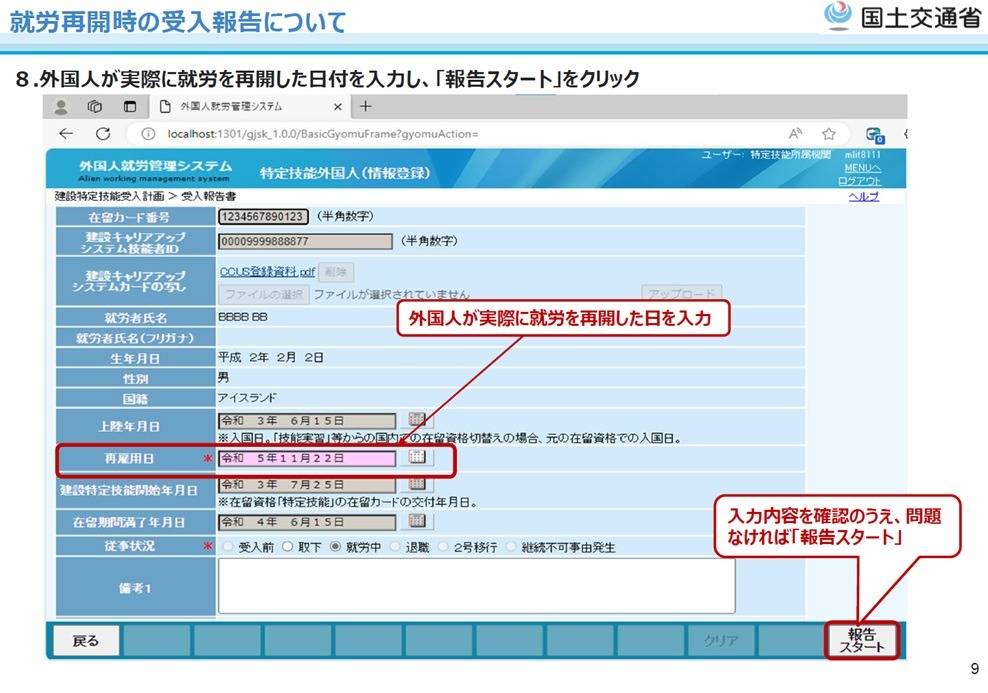The width and height of the screenshot is (988, 693).
Task: Open browser profile icon
Action: tap(61, 106)
